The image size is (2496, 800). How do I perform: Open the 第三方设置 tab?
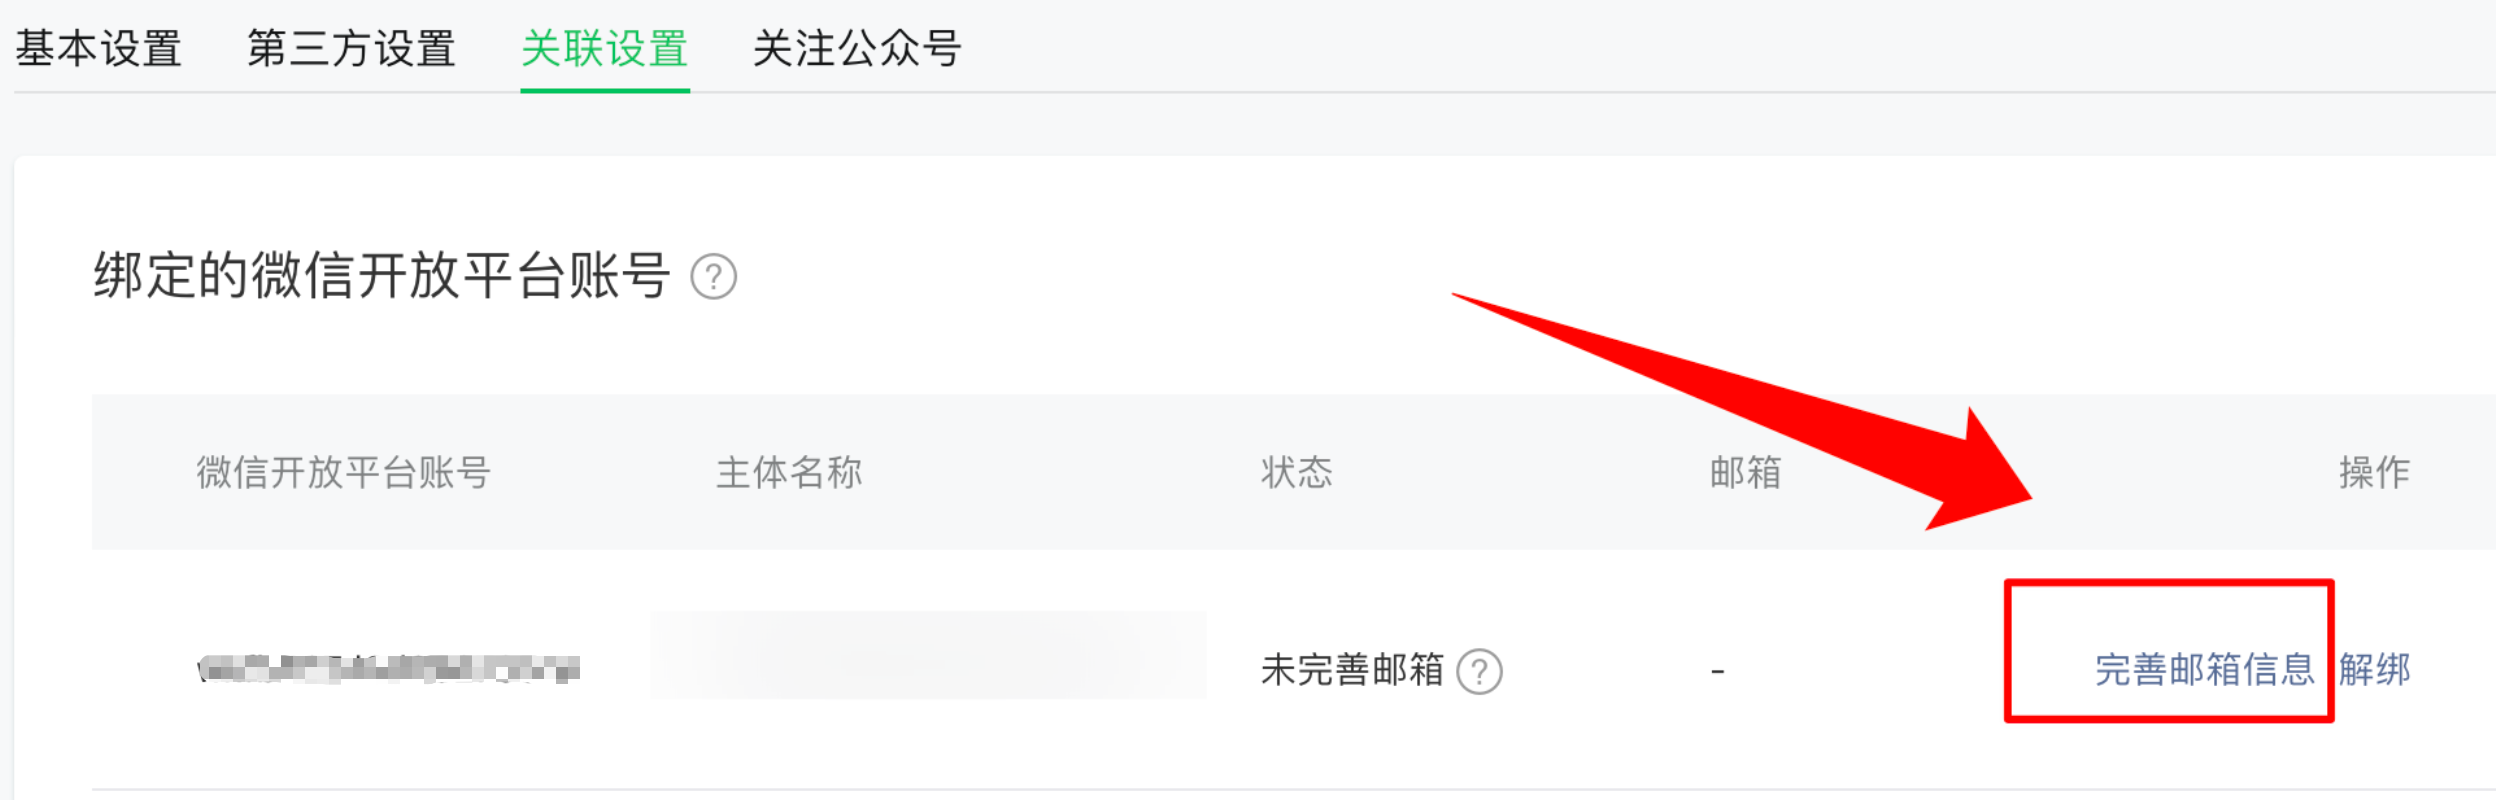351,48
